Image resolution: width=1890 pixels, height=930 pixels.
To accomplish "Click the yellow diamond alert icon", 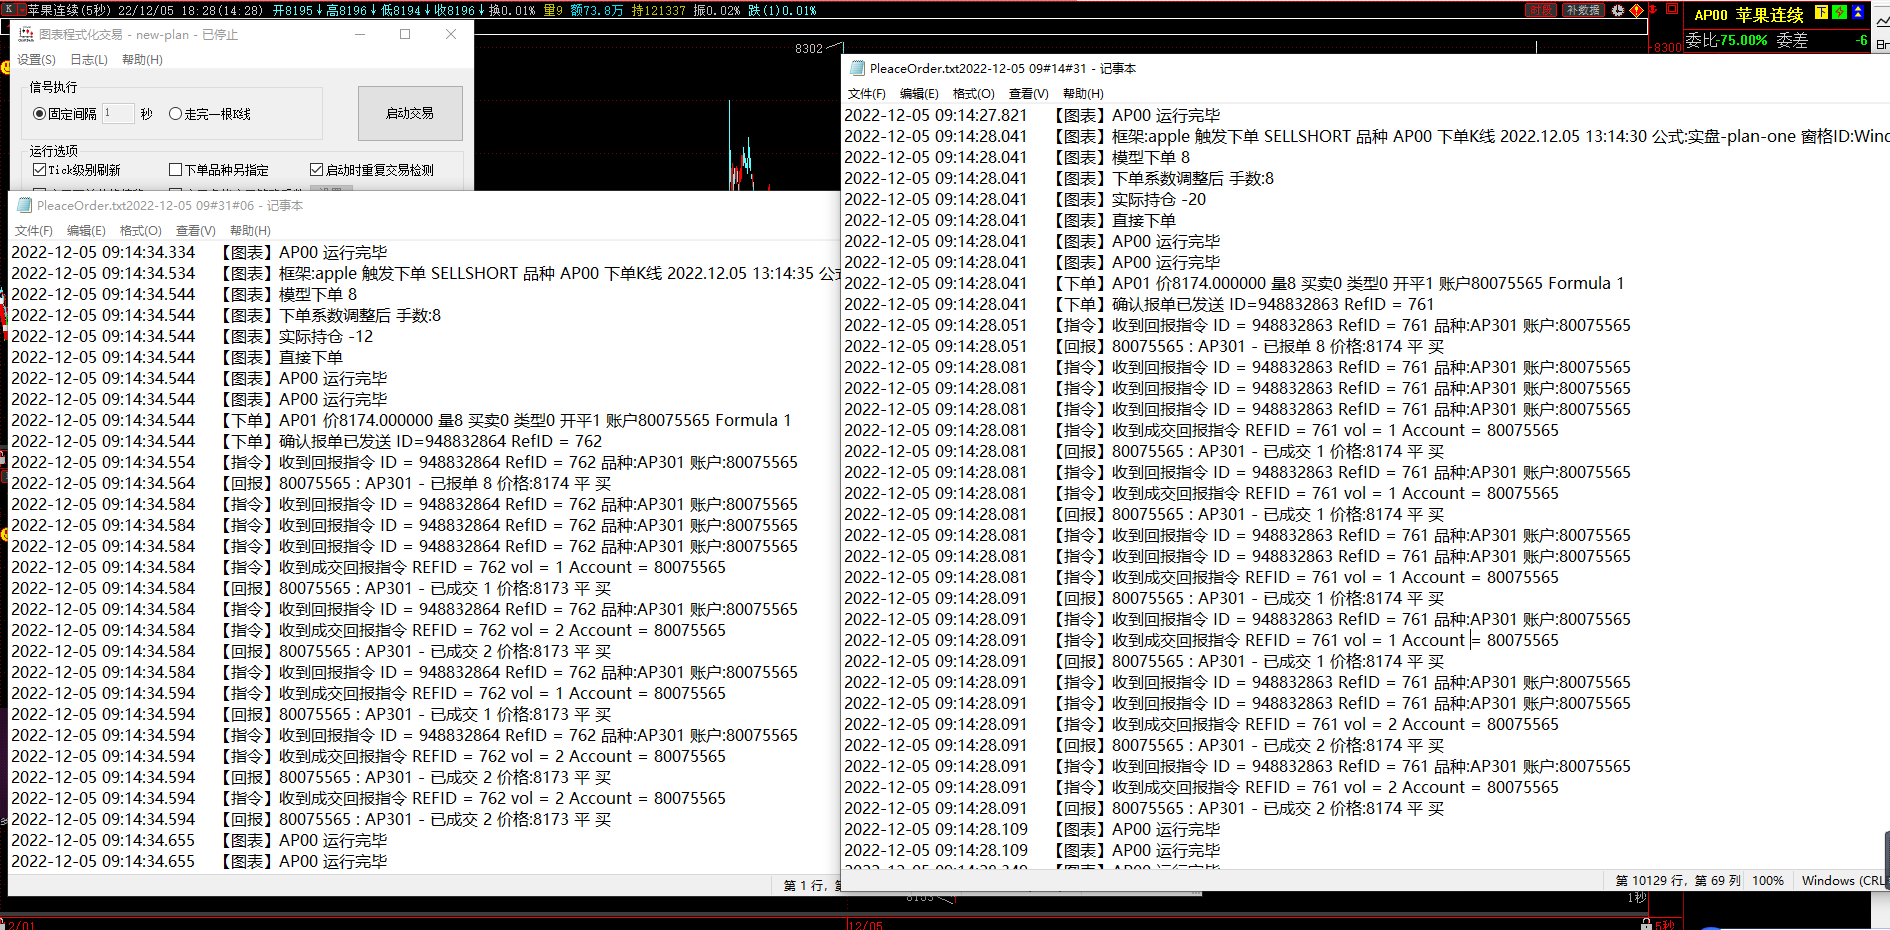I will click(x=1636, y=10).
